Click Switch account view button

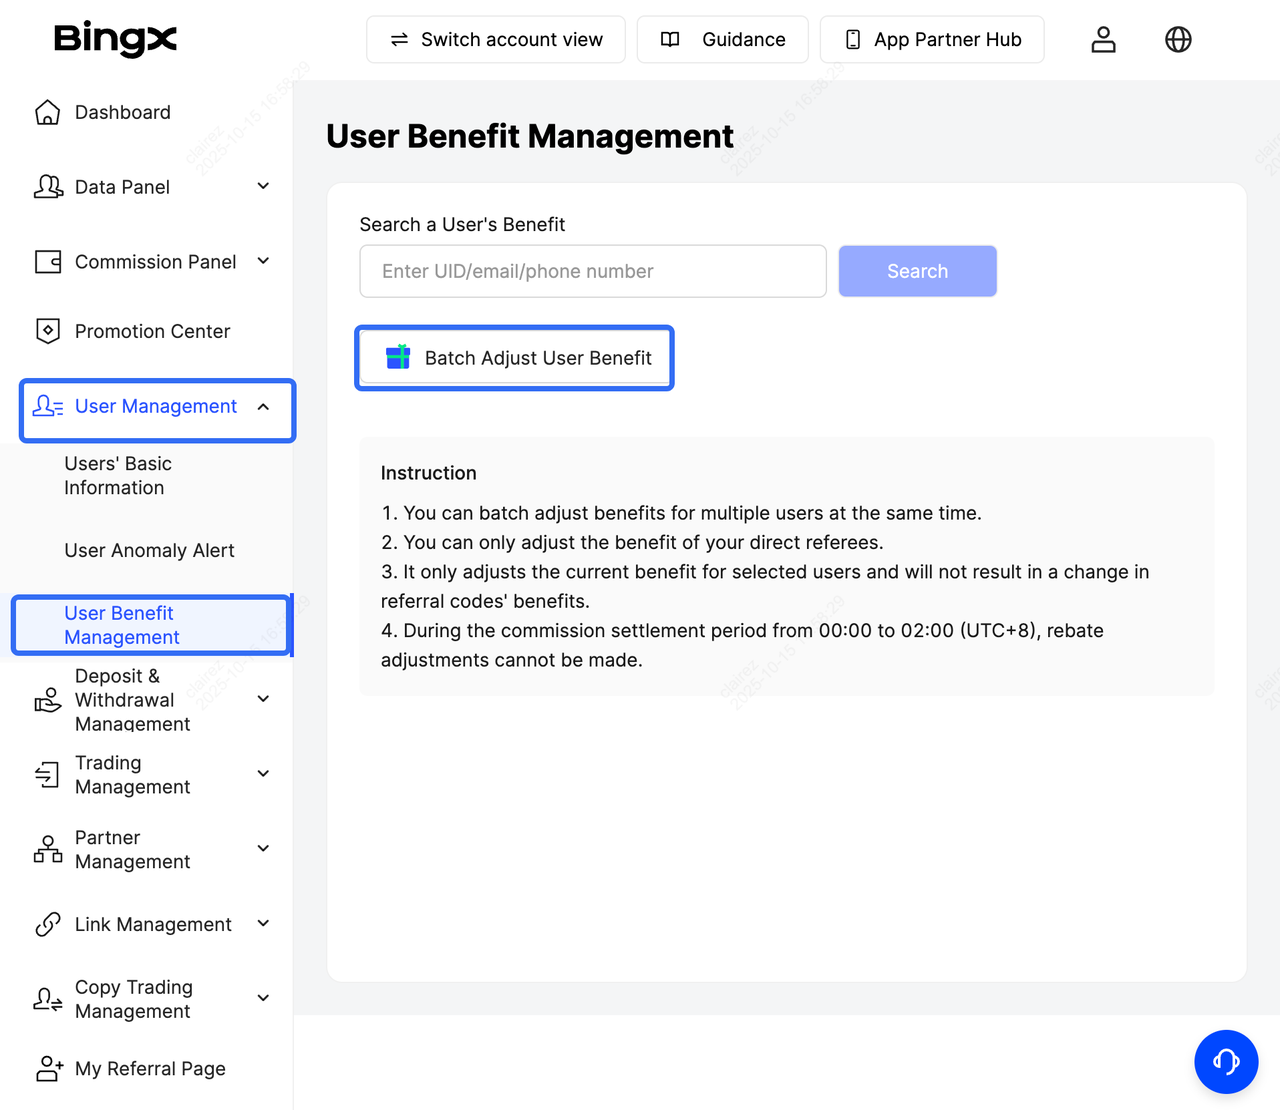coord(496,40)
